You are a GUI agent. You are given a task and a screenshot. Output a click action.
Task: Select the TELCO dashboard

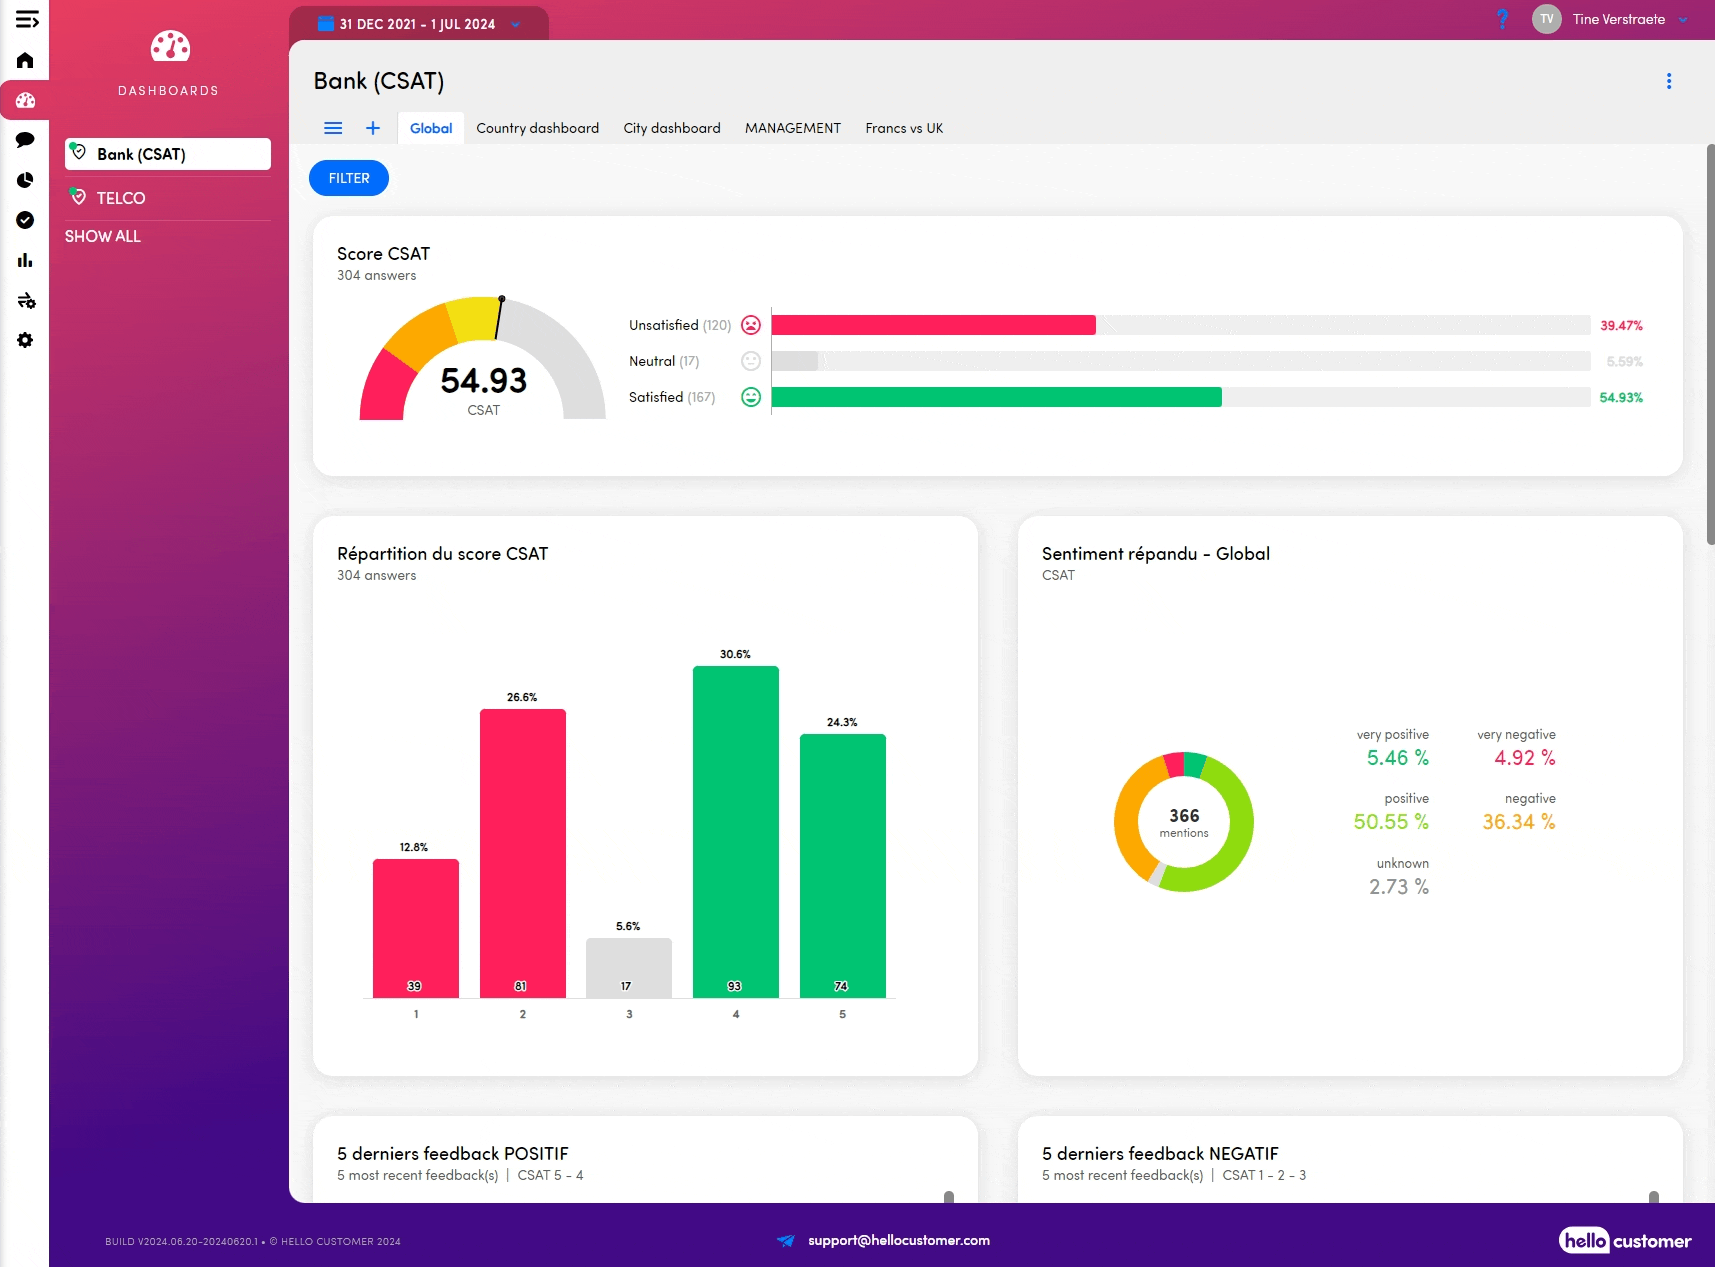coord(121,198)
